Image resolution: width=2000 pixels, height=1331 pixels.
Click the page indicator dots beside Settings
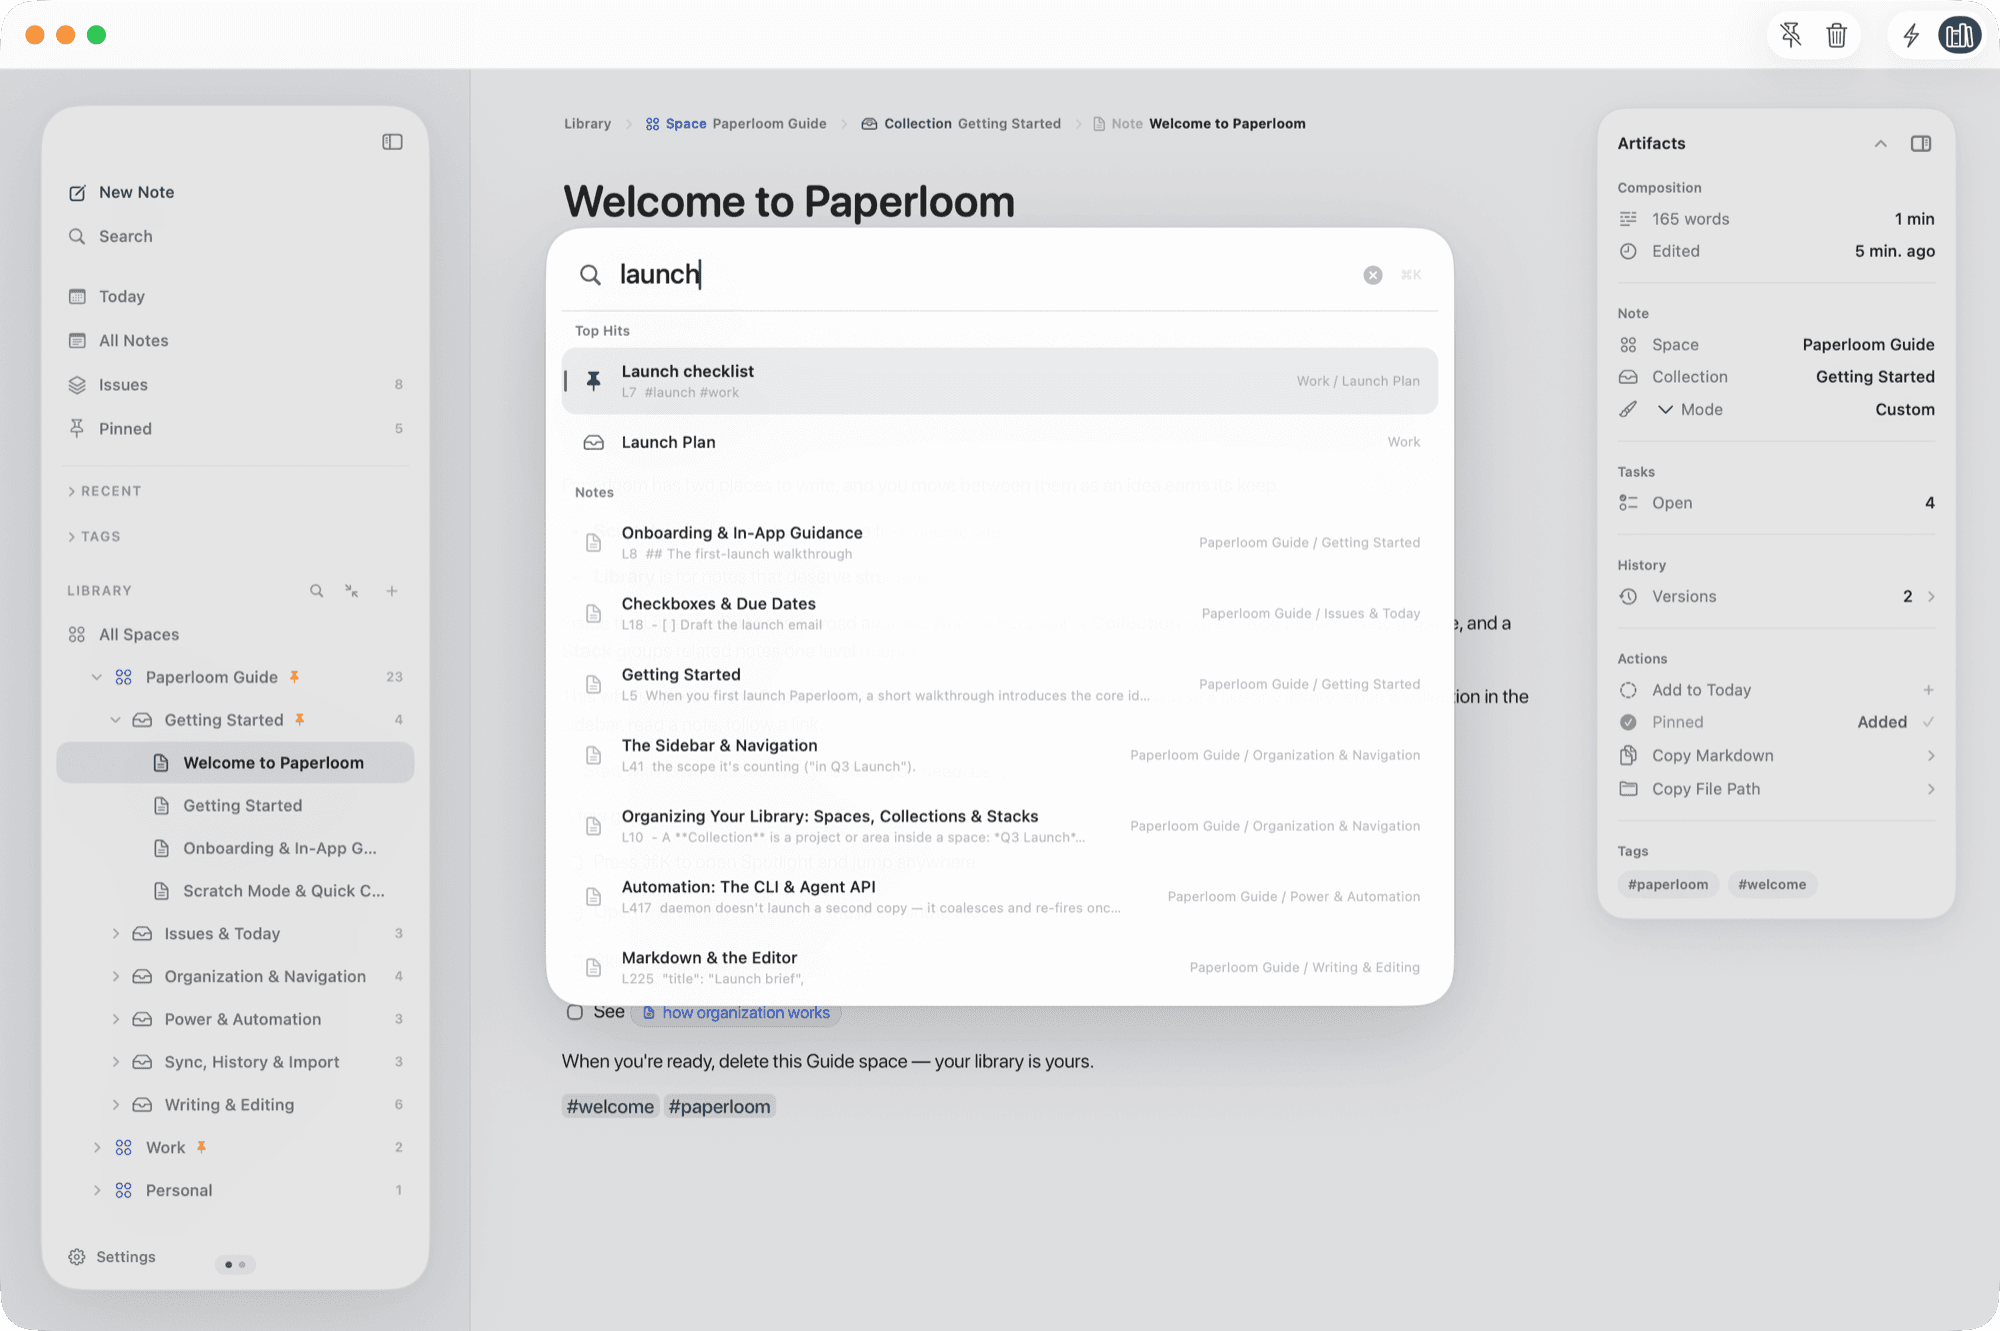(235, 1265)
